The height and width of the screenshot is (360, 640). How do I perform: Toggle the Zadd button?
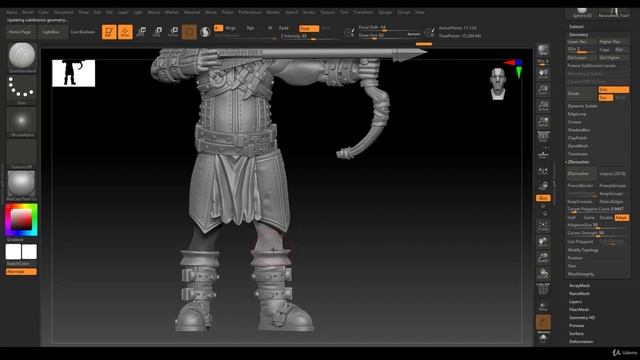(284, 28)
